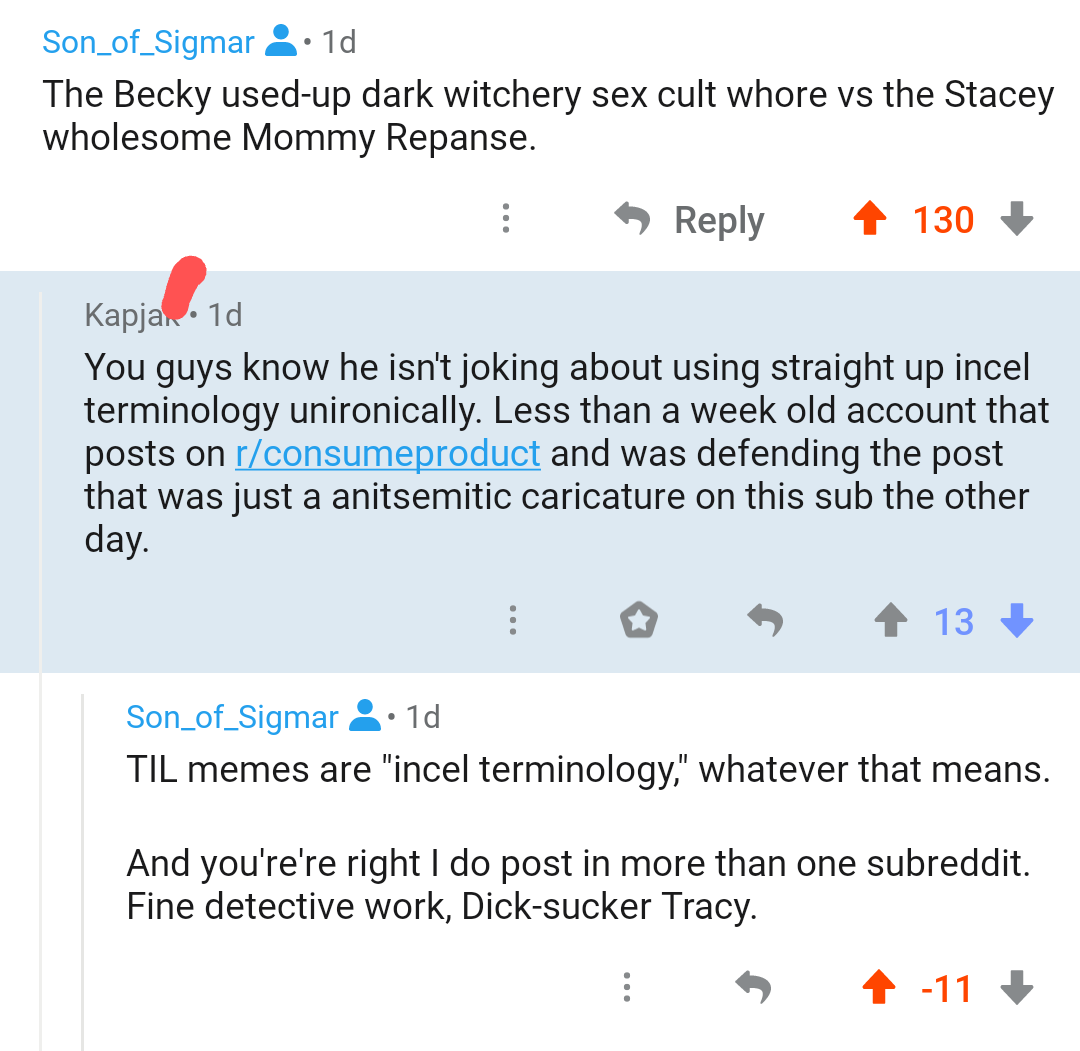This screenshot has width=1080, height=1051.
Task: Downvote the comment with 130 points
Action: click(1016, 219)
